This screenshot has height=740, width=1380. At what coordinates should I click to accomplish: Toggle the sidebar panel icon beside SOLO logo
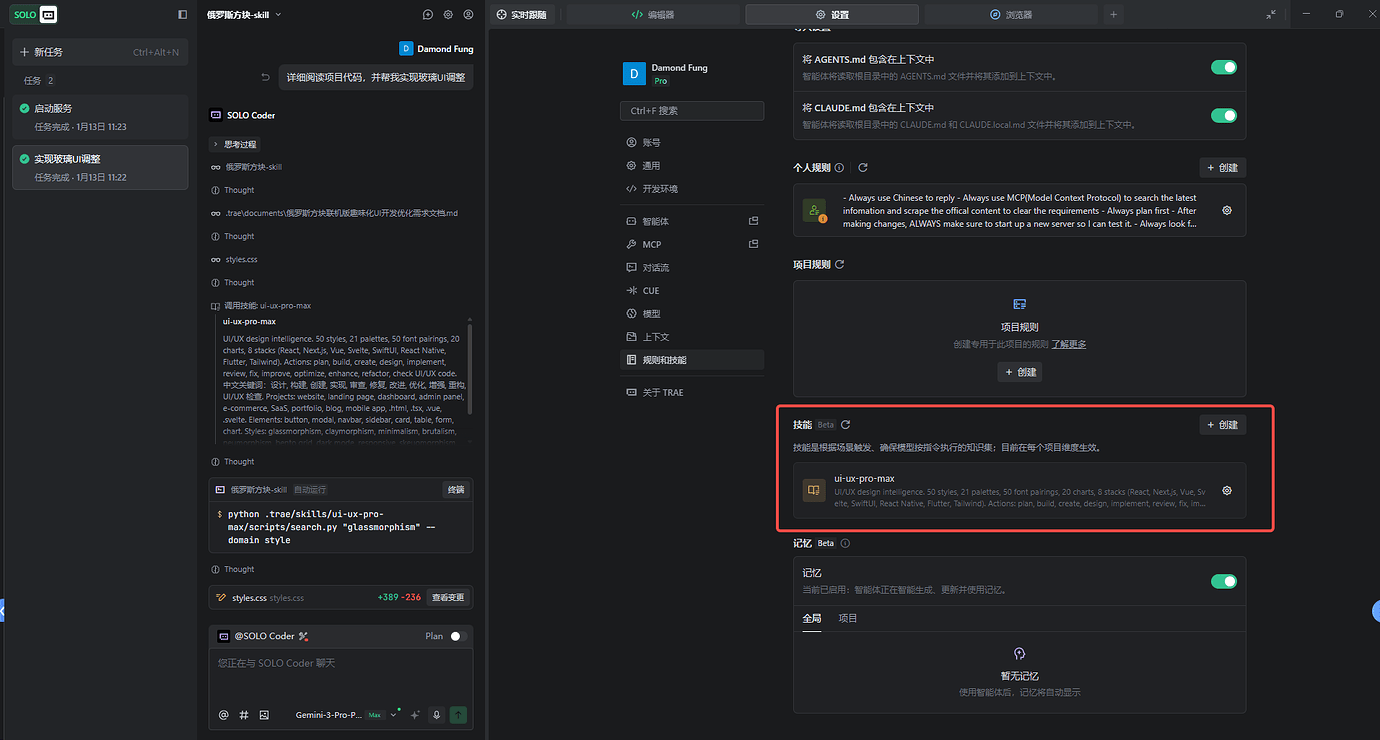(182, 15)
